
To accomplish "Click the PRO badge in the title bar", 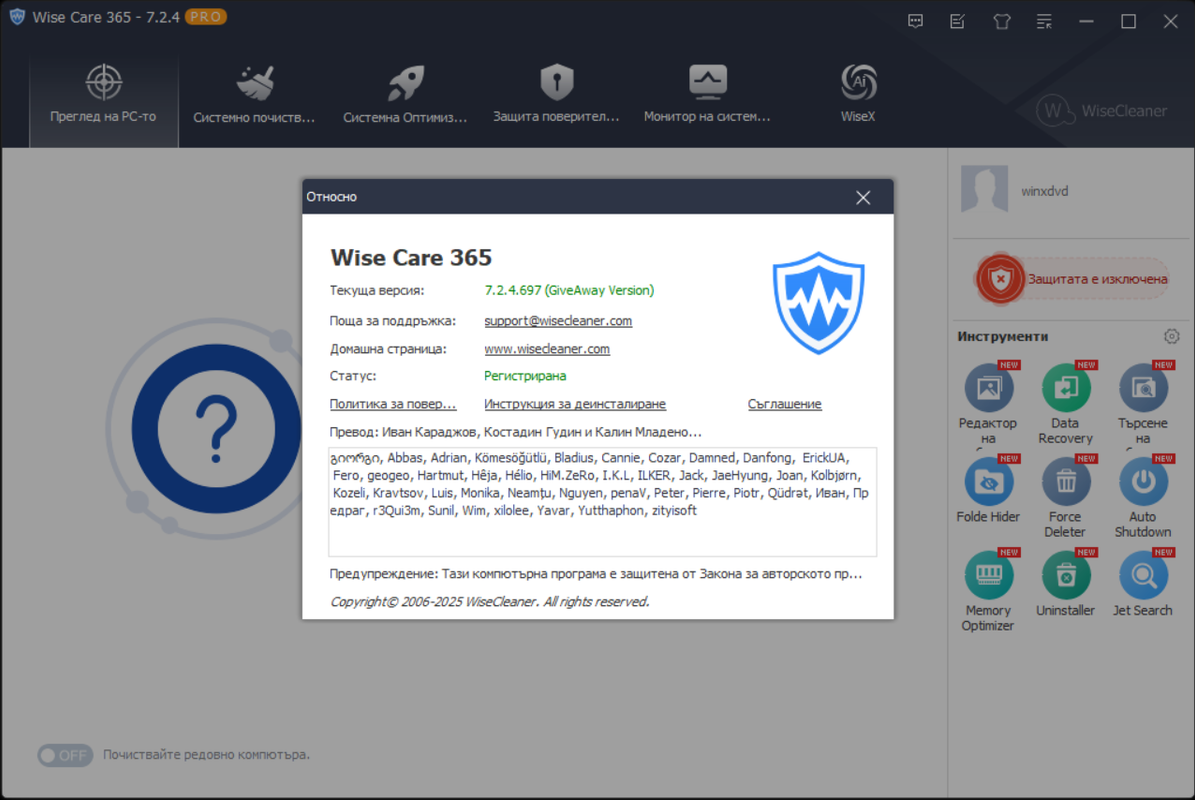I will click(x=206, y=17).
